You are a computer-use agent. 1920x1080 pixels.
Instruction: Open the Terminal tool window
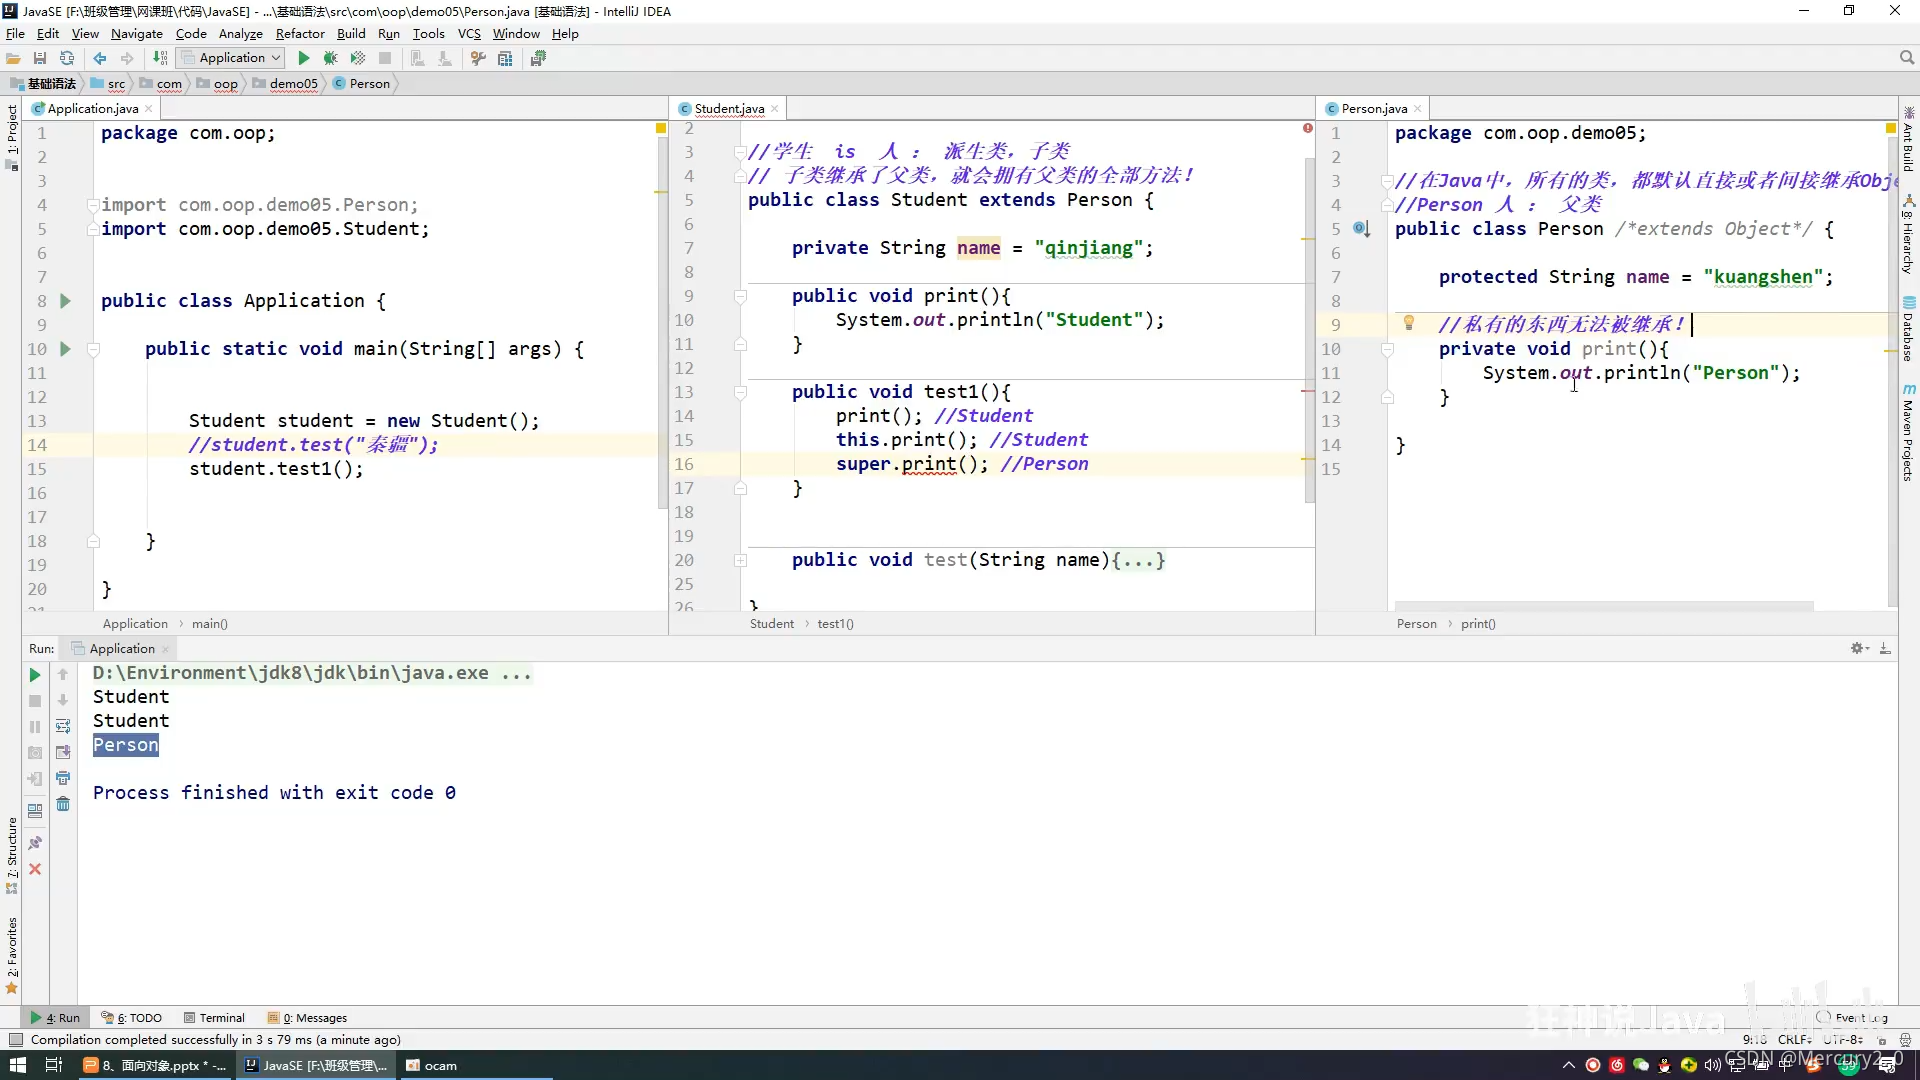tap(215, 1018)
